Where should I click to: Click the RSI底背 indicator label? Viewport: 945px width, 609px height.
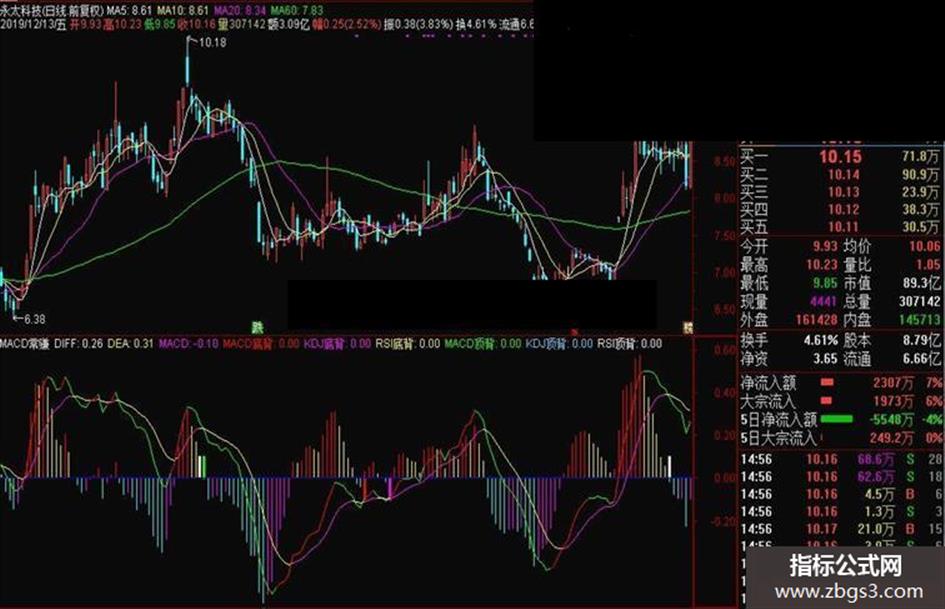tap(408, 344)
